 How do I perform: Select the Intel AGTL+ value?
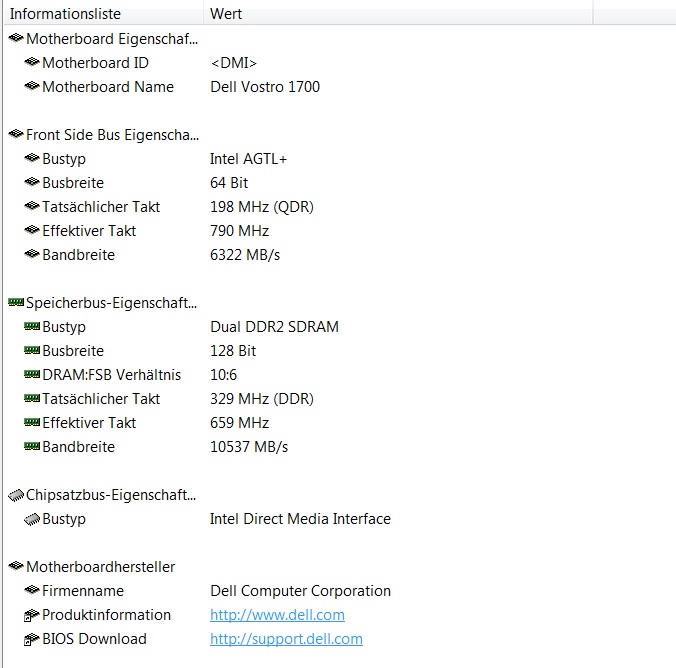click(x=248, y=159)
